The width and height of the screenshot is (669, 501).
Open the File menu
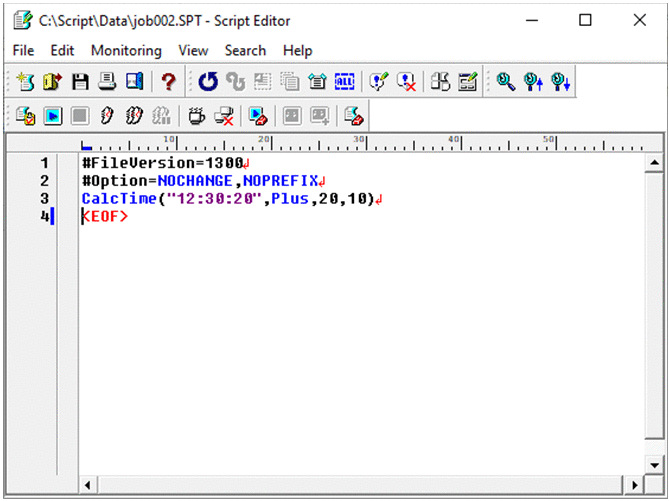coord(23,50)
